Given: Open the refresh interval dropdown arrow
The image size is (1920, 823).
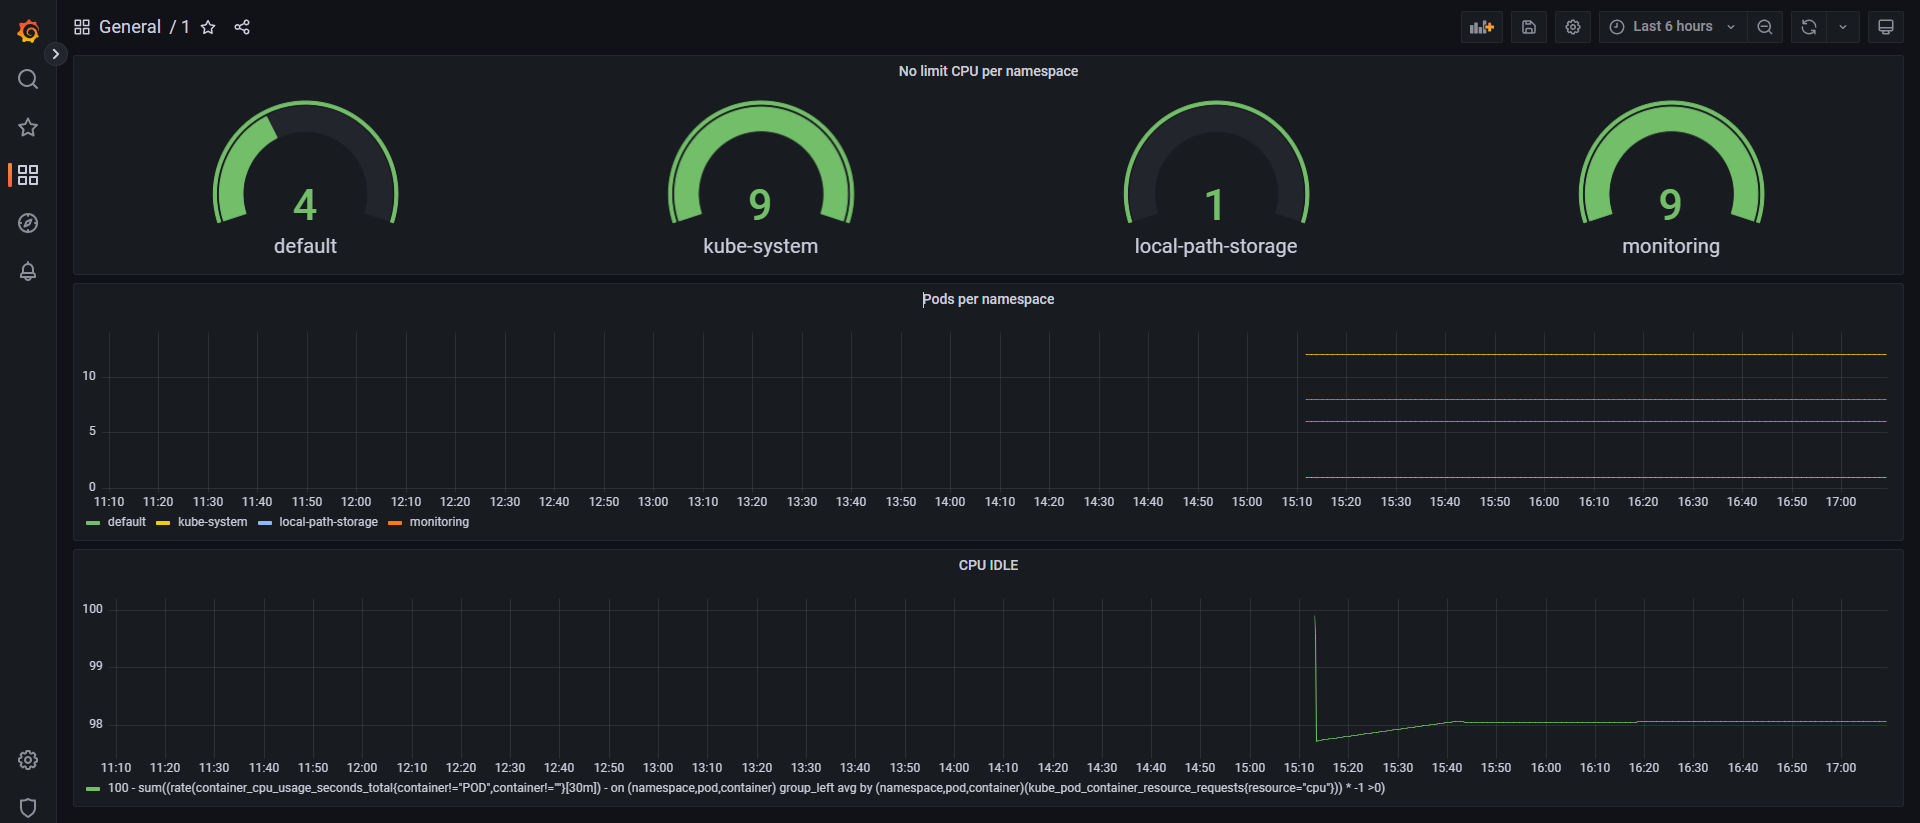Looking at the screenshot, I should click(1843, 27).
